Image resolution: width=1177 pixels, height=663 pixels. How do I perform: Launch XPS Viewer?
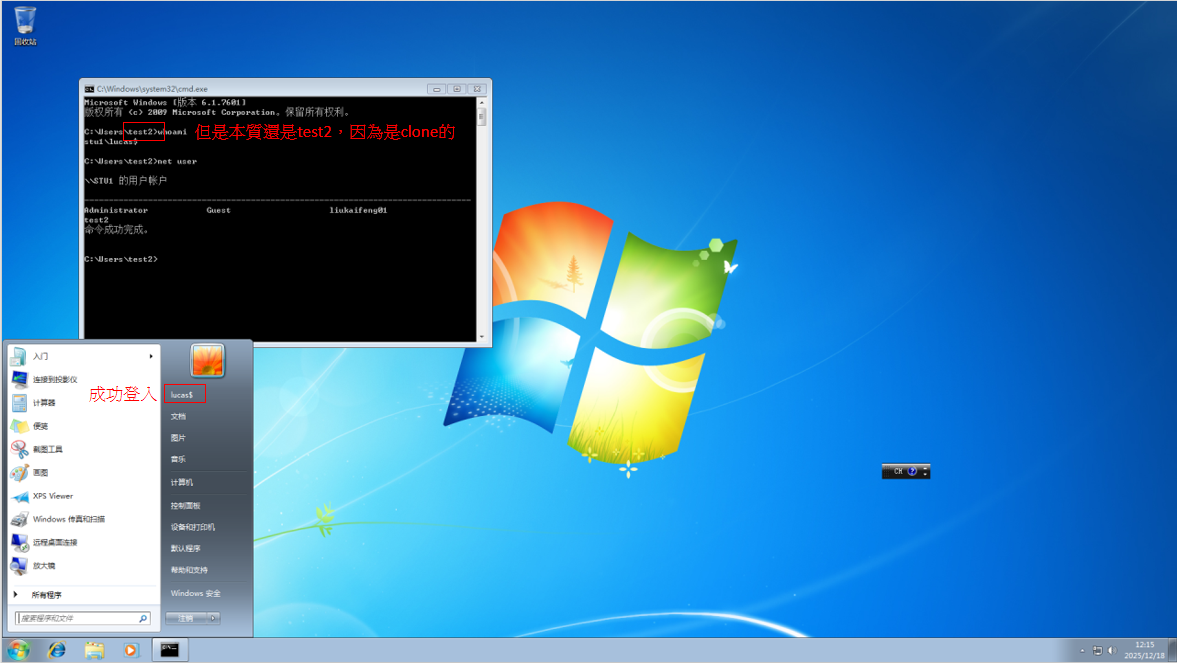coord(83,496)
